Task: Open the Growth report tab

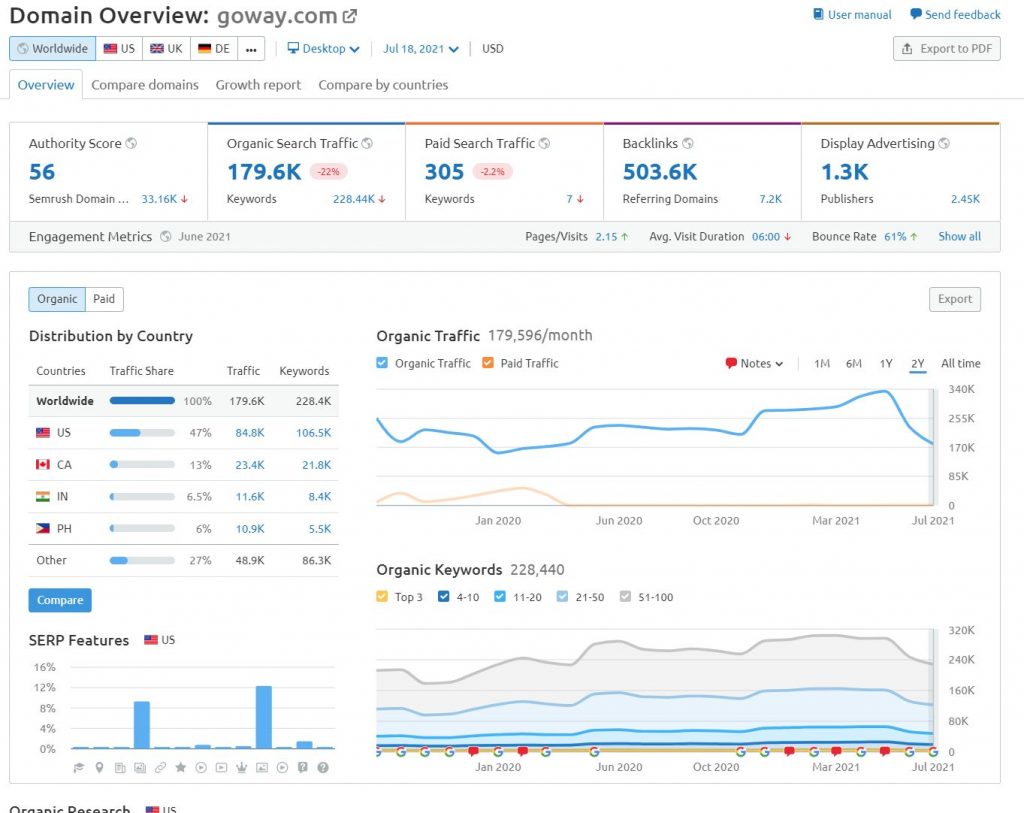Action: [x=259, y=85]
